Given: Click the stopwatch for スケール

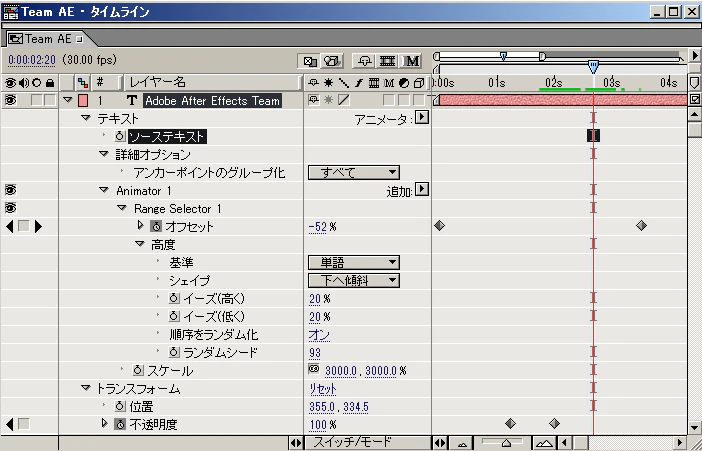Looking at the screenshot, I should pyautogui.click(x=138, y=370).
